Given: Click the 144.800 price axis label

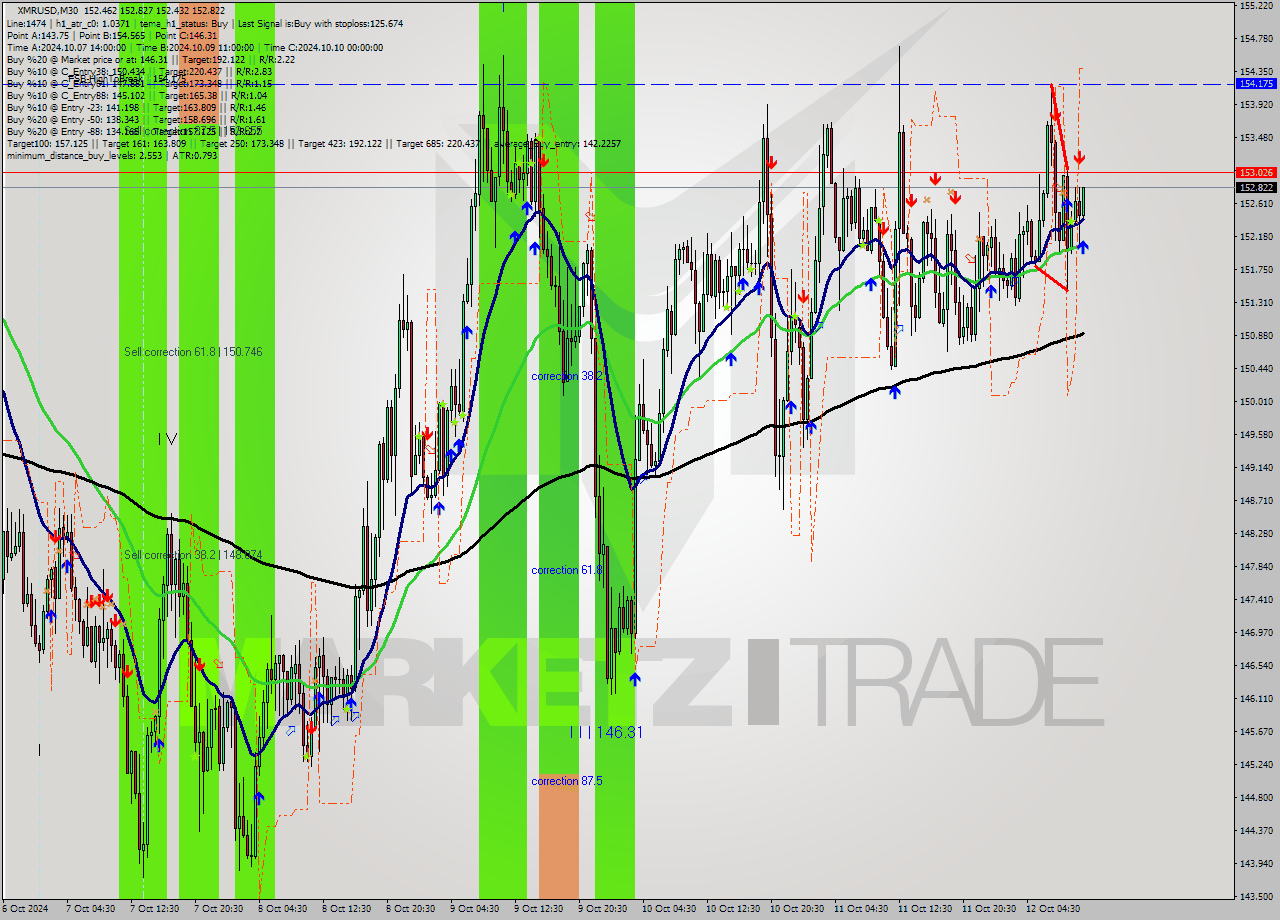Looking at the screenshot, I should [x=1256, y=798].
